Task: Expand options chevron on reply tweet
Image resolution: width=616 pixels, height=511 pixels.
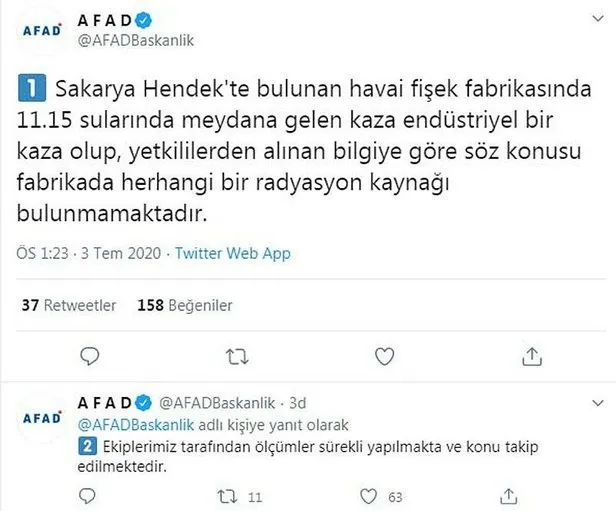Action: [598, 403]
